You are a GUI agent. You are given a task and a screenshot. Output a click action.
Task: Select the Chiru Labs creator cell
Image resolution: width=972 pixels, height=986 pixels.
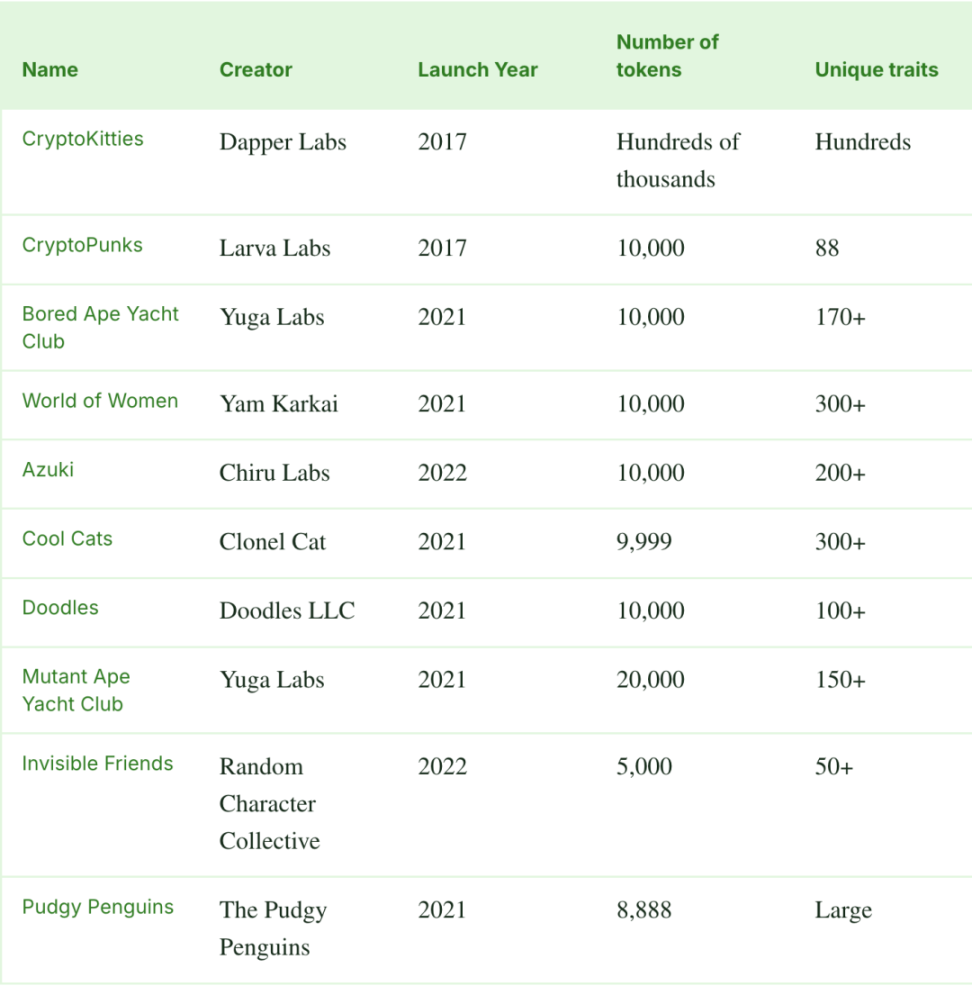click(x=275, y=473)
